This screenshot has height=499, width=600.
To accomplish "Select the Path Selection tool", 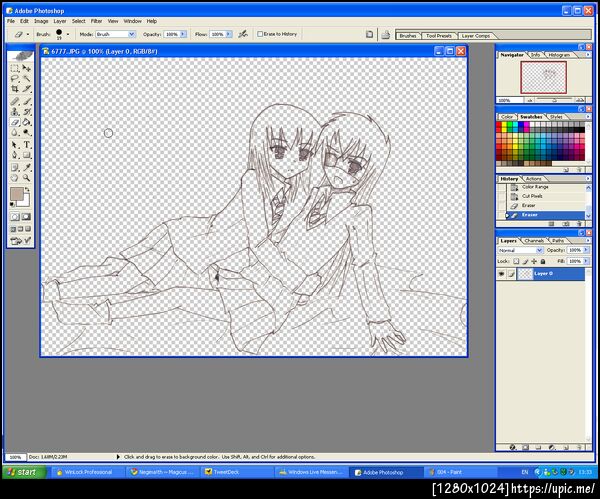I will pos(15,145).
